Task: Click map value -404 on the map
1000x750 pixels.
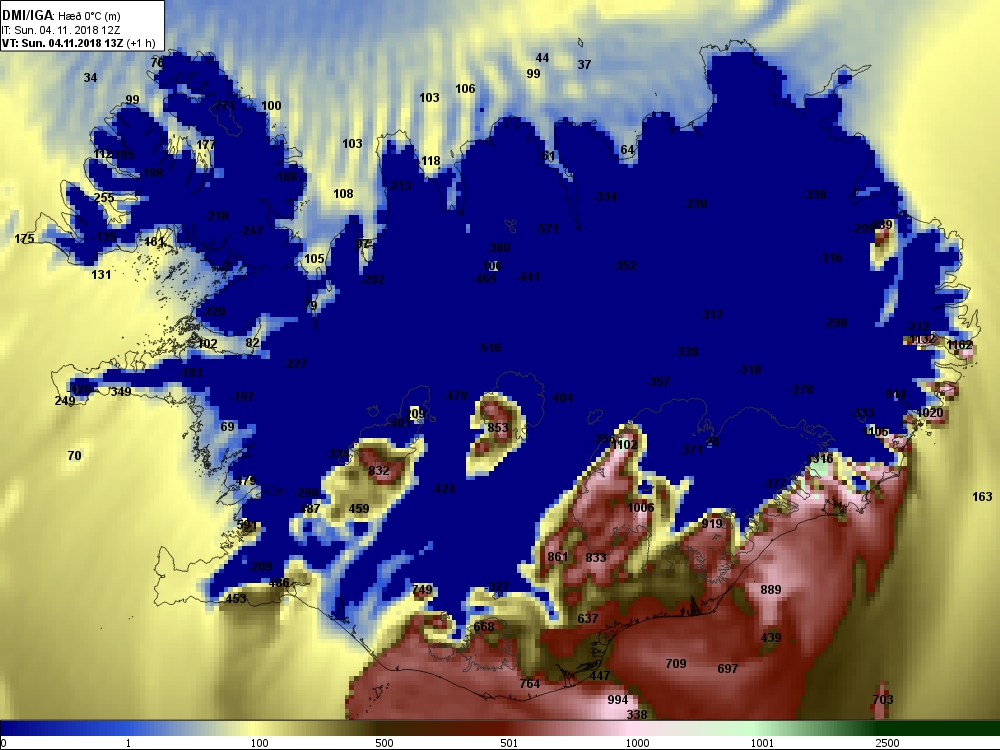Action: pos(561,398)
